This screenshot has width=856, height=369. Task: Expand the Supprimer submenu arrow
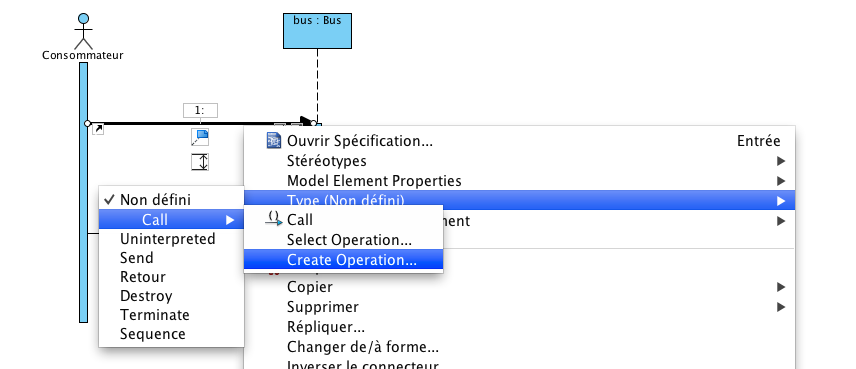tap(781, 307)
